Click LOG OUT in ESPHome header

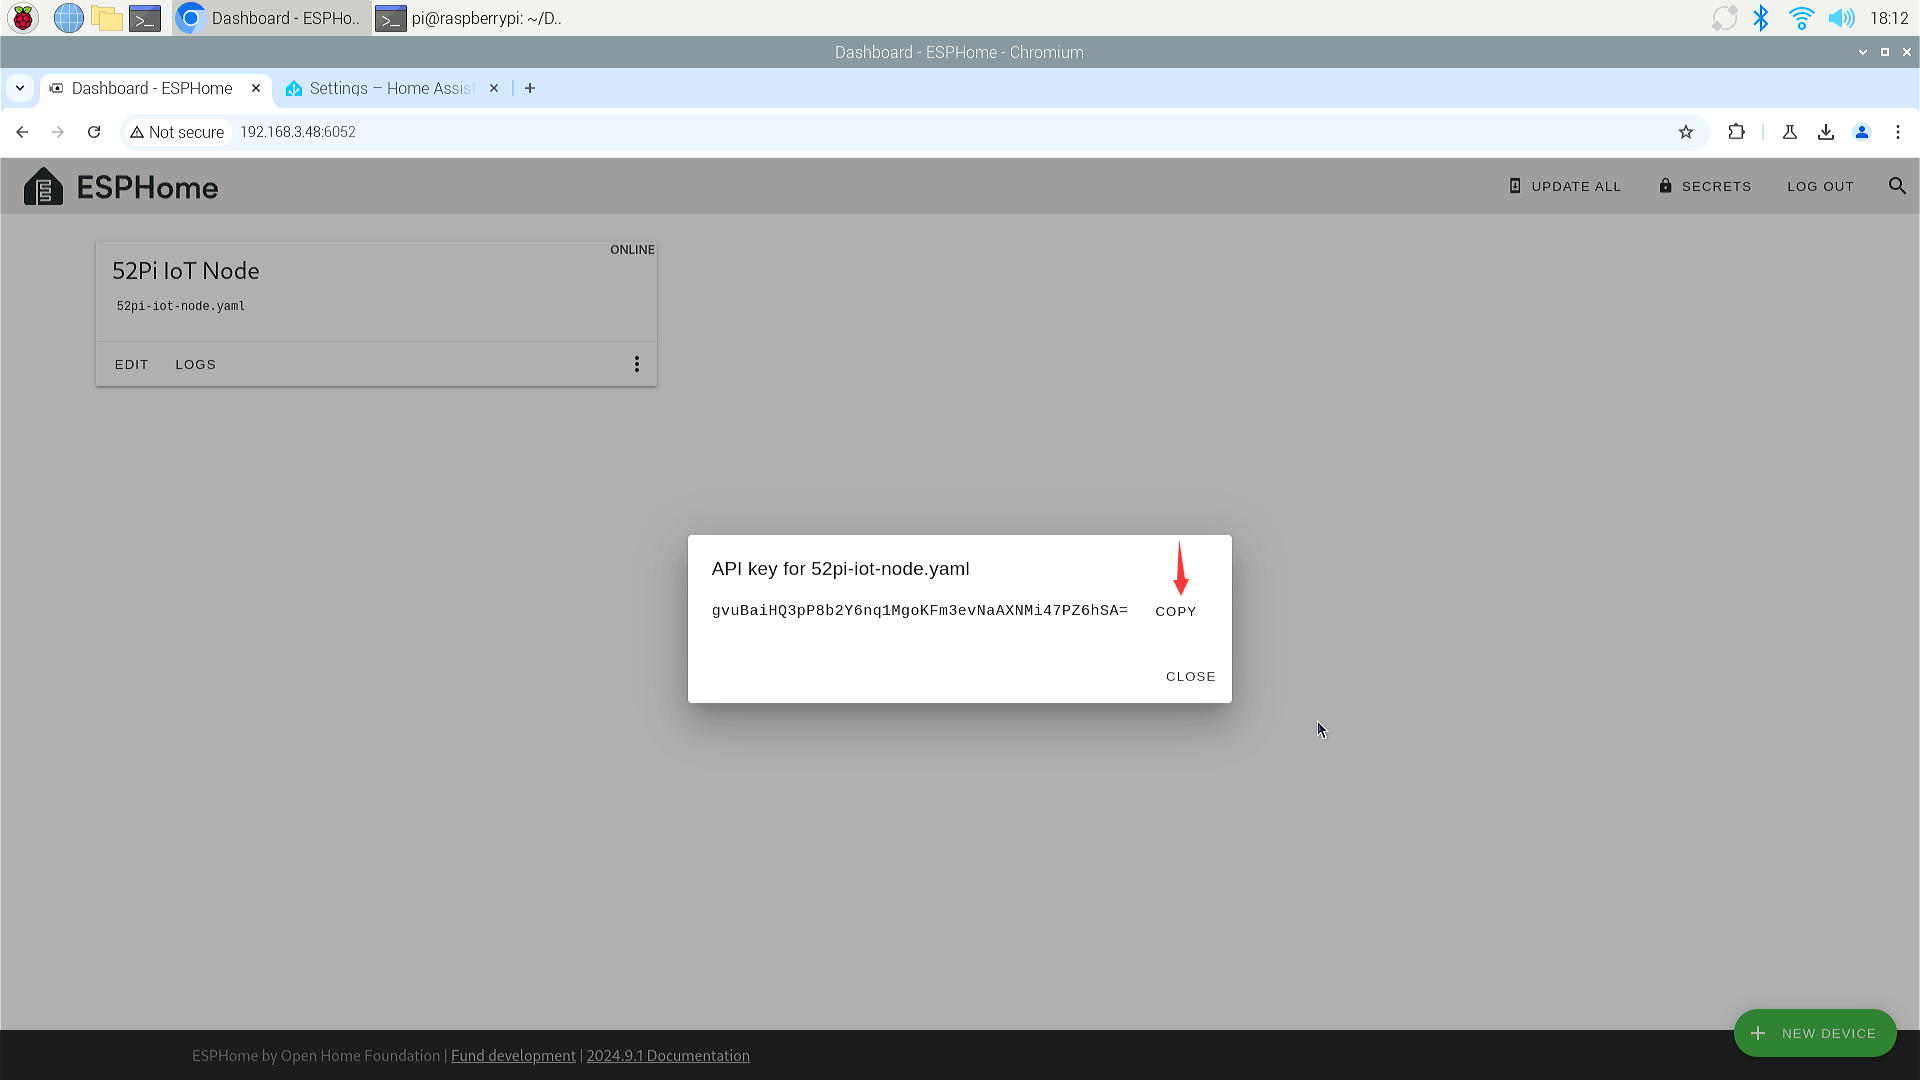tap(1820, 186)
